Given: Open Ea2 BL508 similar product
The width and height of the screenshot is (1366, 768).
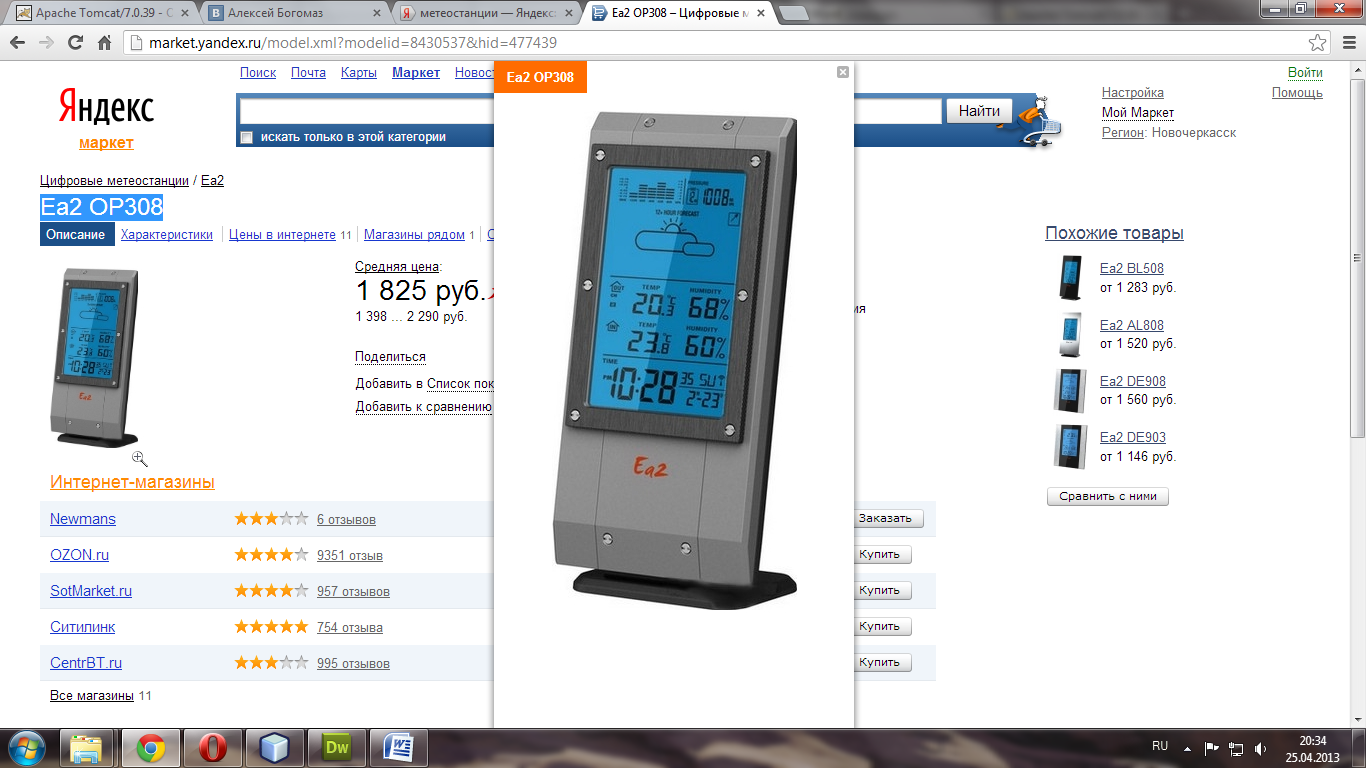Looking at the screenshot, I should [1132, 269].
